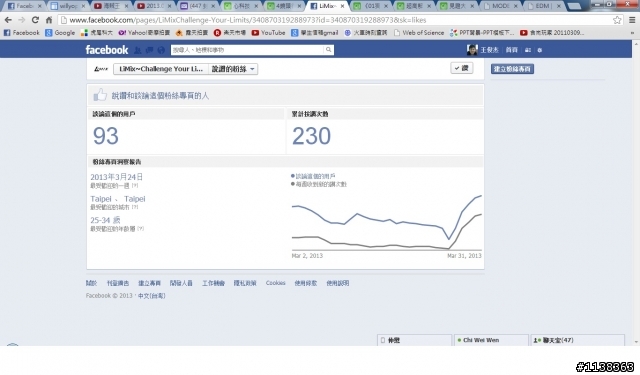640x375 pixels.
Task: Focus the Facebook search field
Action: [x=247, y=50]
